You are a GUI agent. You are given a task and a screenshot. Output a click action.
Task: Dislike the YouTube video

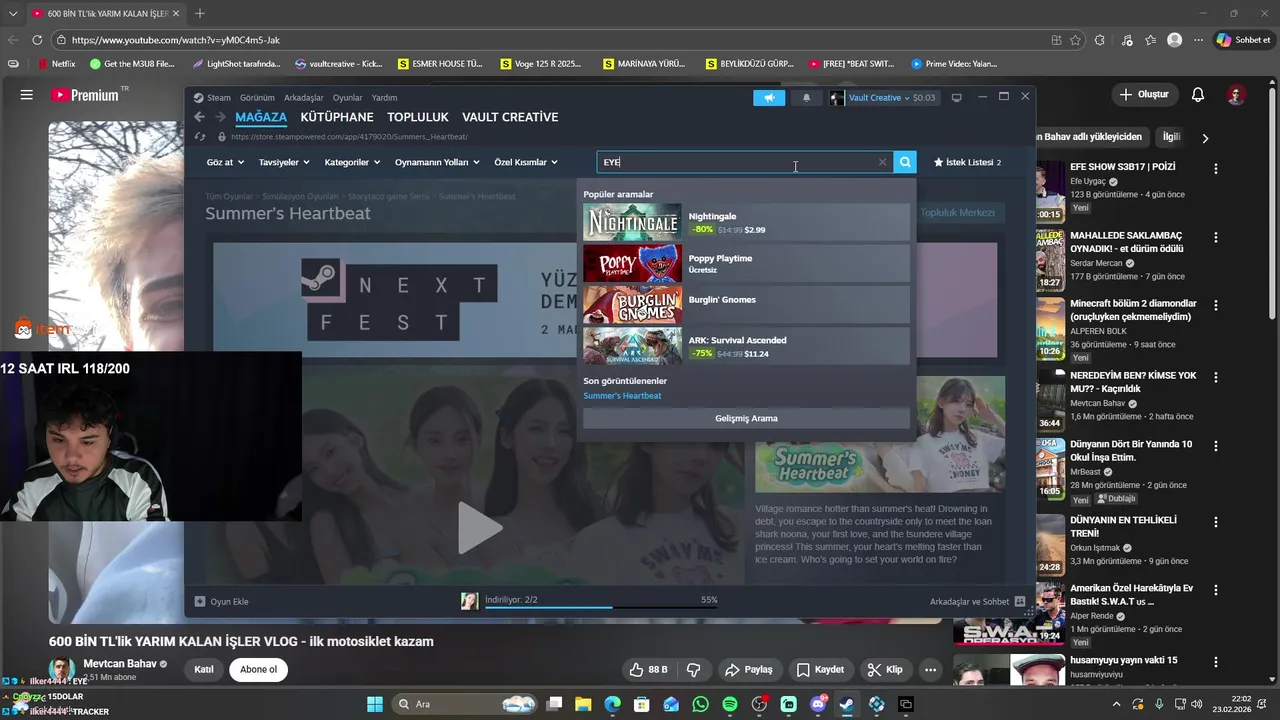tap(694, 670)
